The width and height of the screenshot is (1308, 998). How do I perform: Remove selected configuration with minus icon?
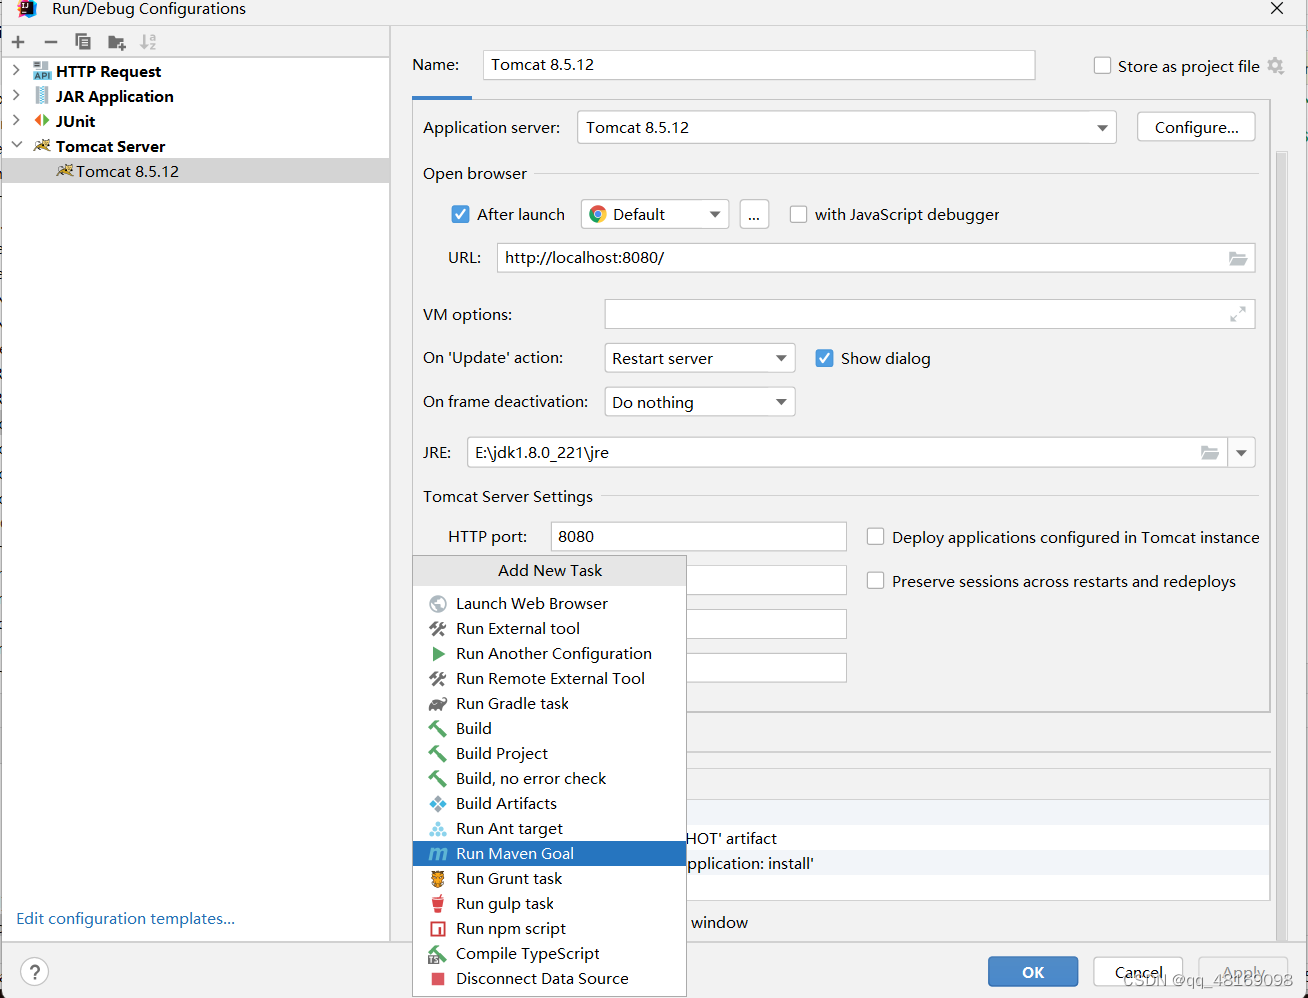[51, 42]
